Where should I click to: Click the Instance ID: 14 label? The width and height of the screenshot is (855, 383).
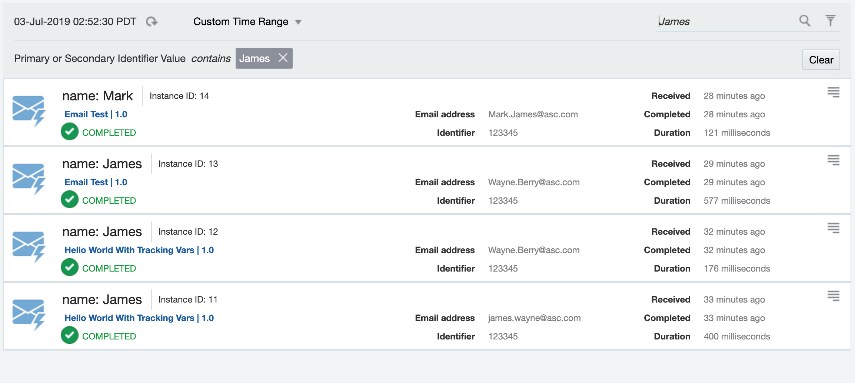179,96
